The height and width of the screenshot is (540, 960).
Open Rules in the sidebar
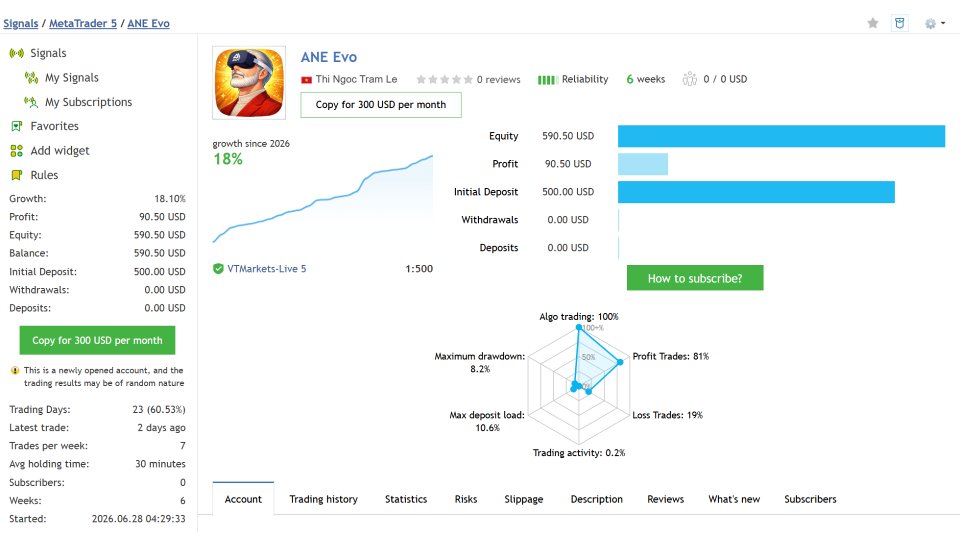point(44,175)
